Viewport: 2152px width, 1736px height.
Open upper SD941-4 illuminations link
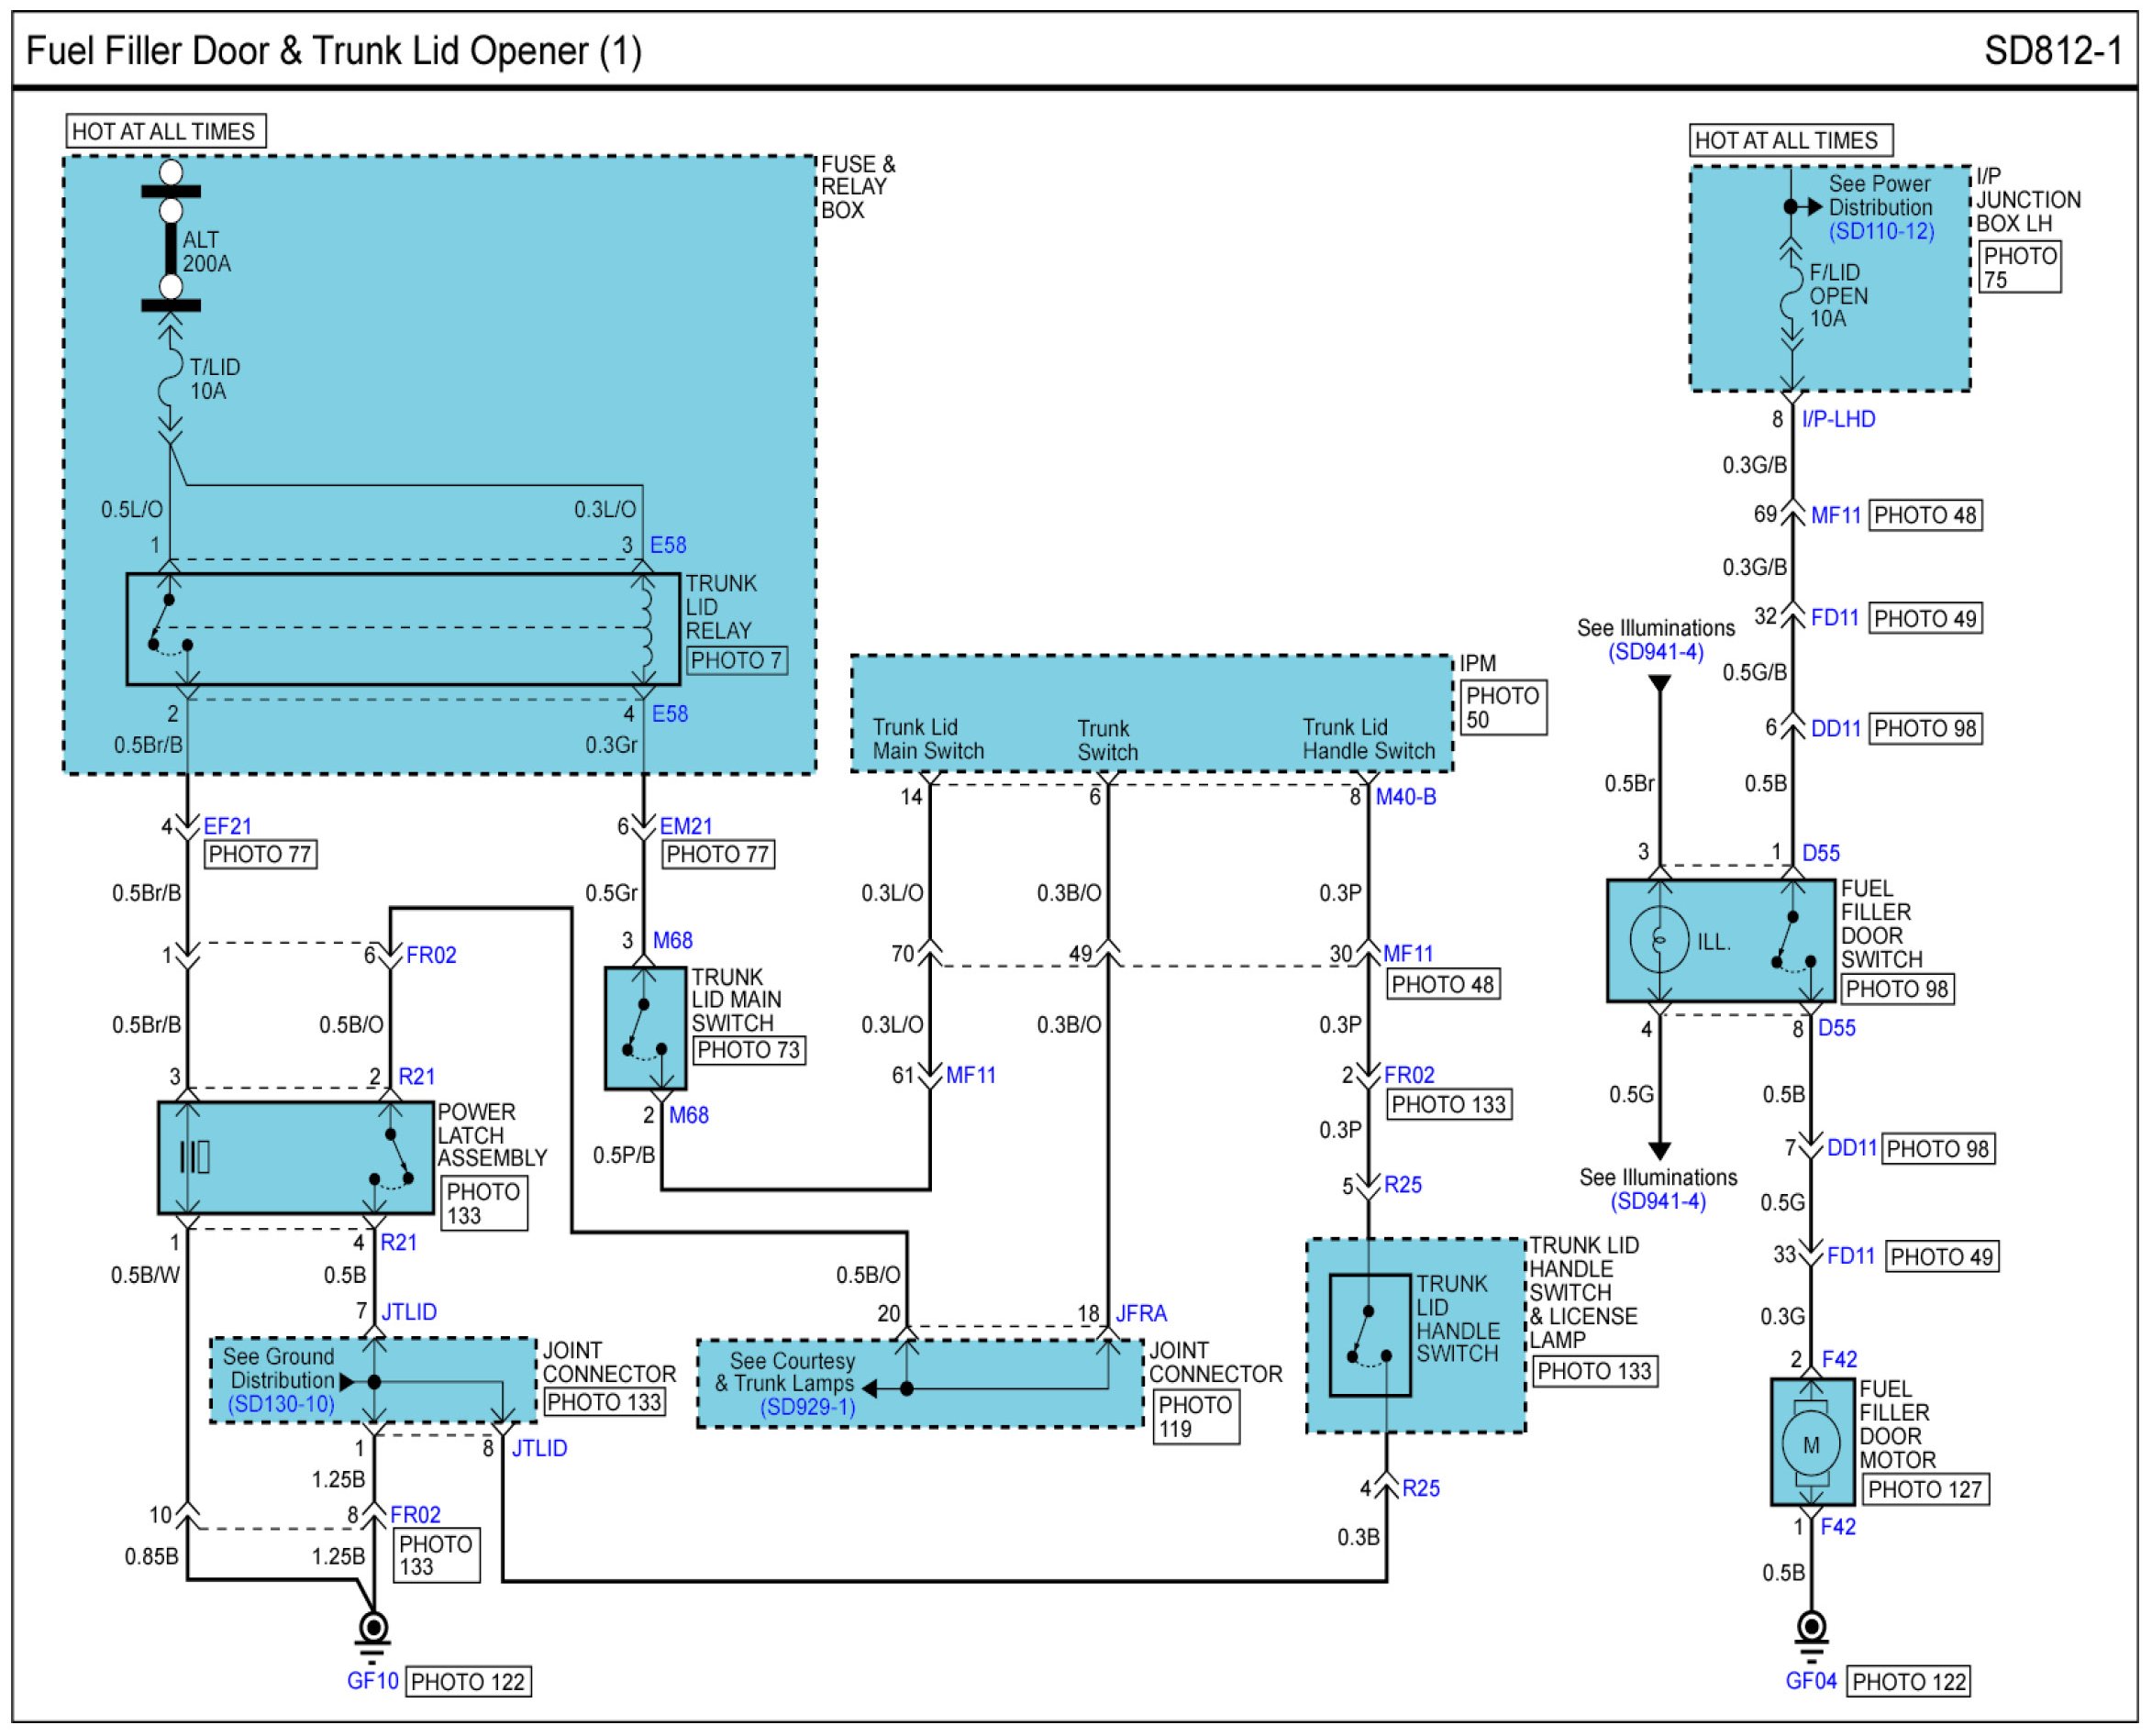pyautogui.click(x=1655, y=652)
